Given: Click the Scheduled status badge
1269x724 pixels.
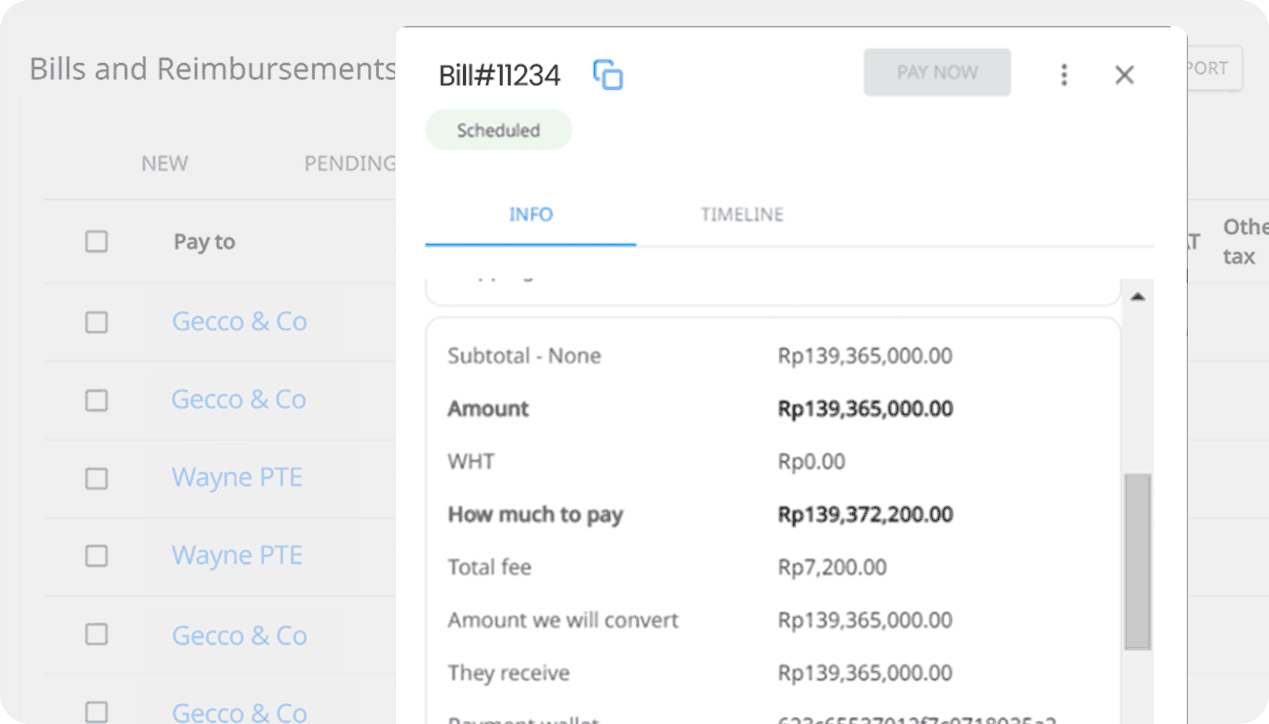Looking at the screenshot, I should [498, 131].
